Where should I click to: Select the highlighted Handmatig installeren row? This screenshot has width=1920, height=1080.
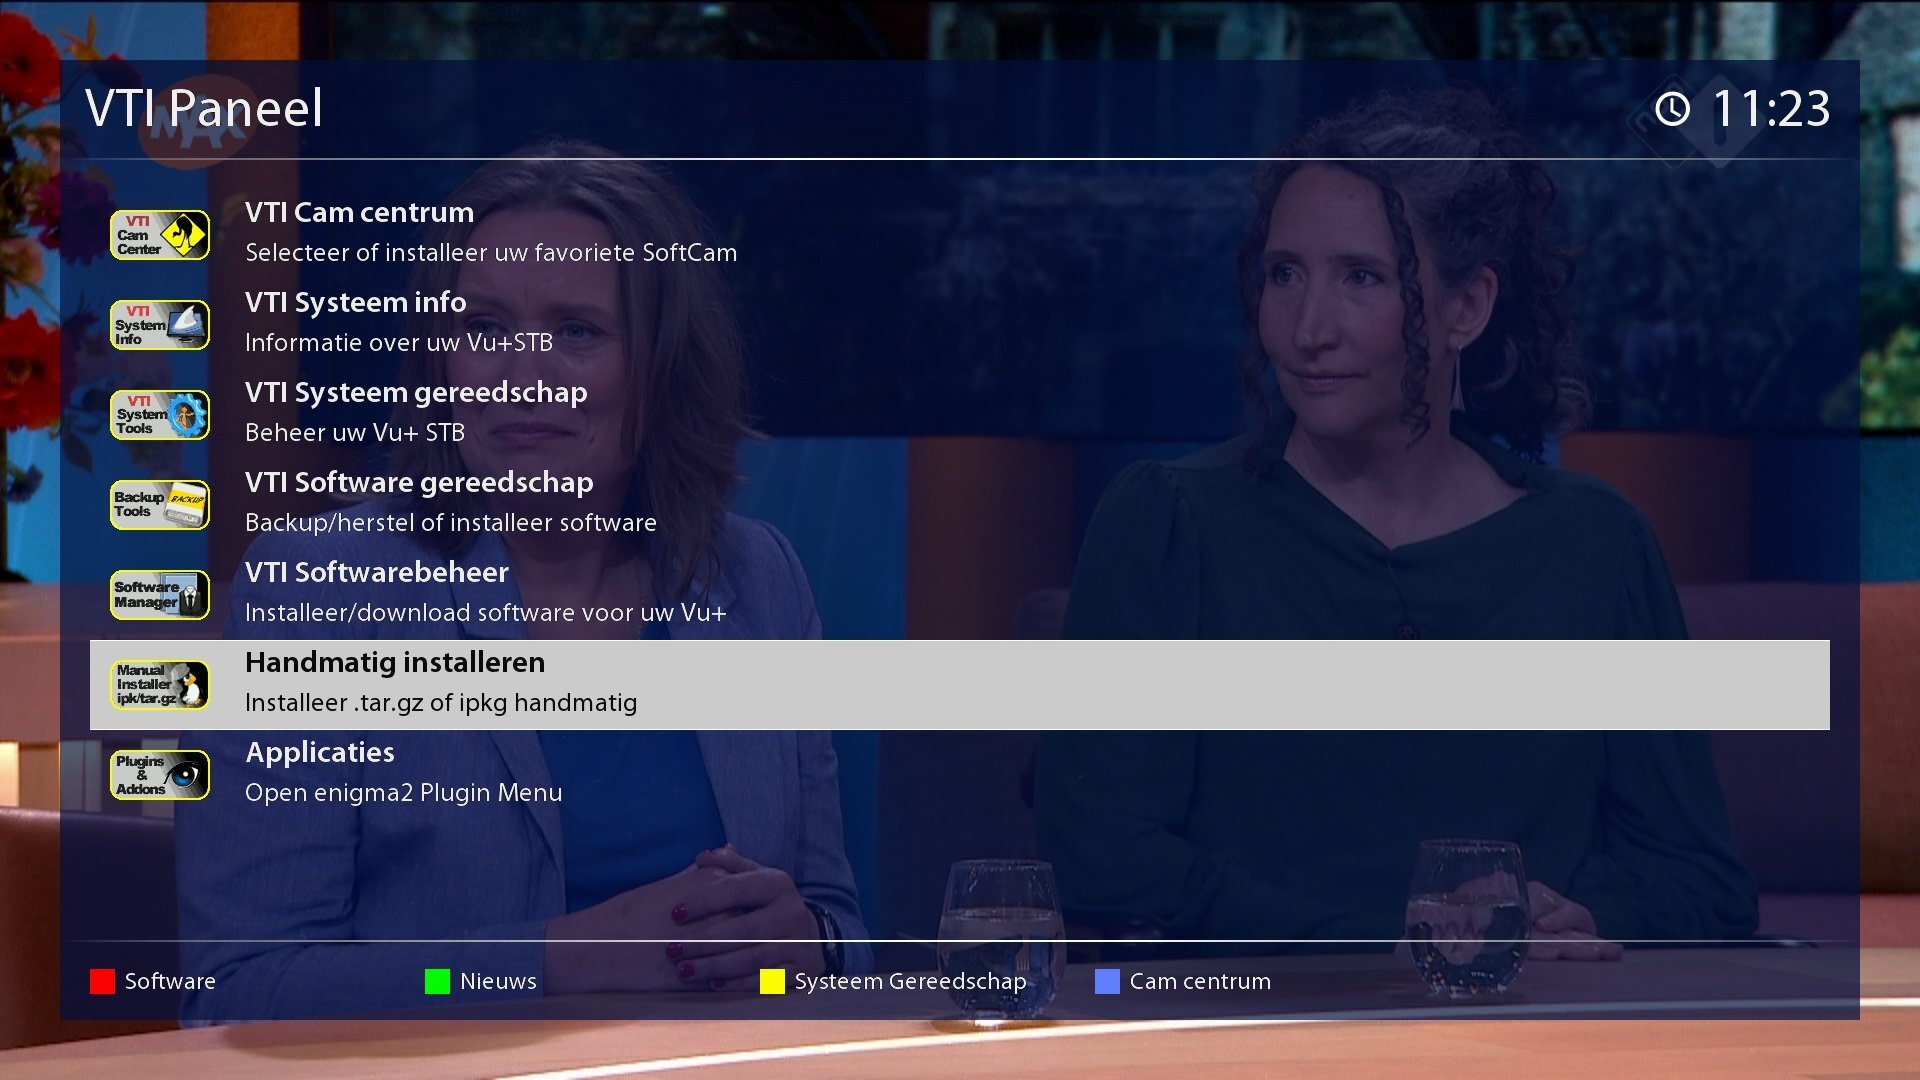tap(958, 685)
